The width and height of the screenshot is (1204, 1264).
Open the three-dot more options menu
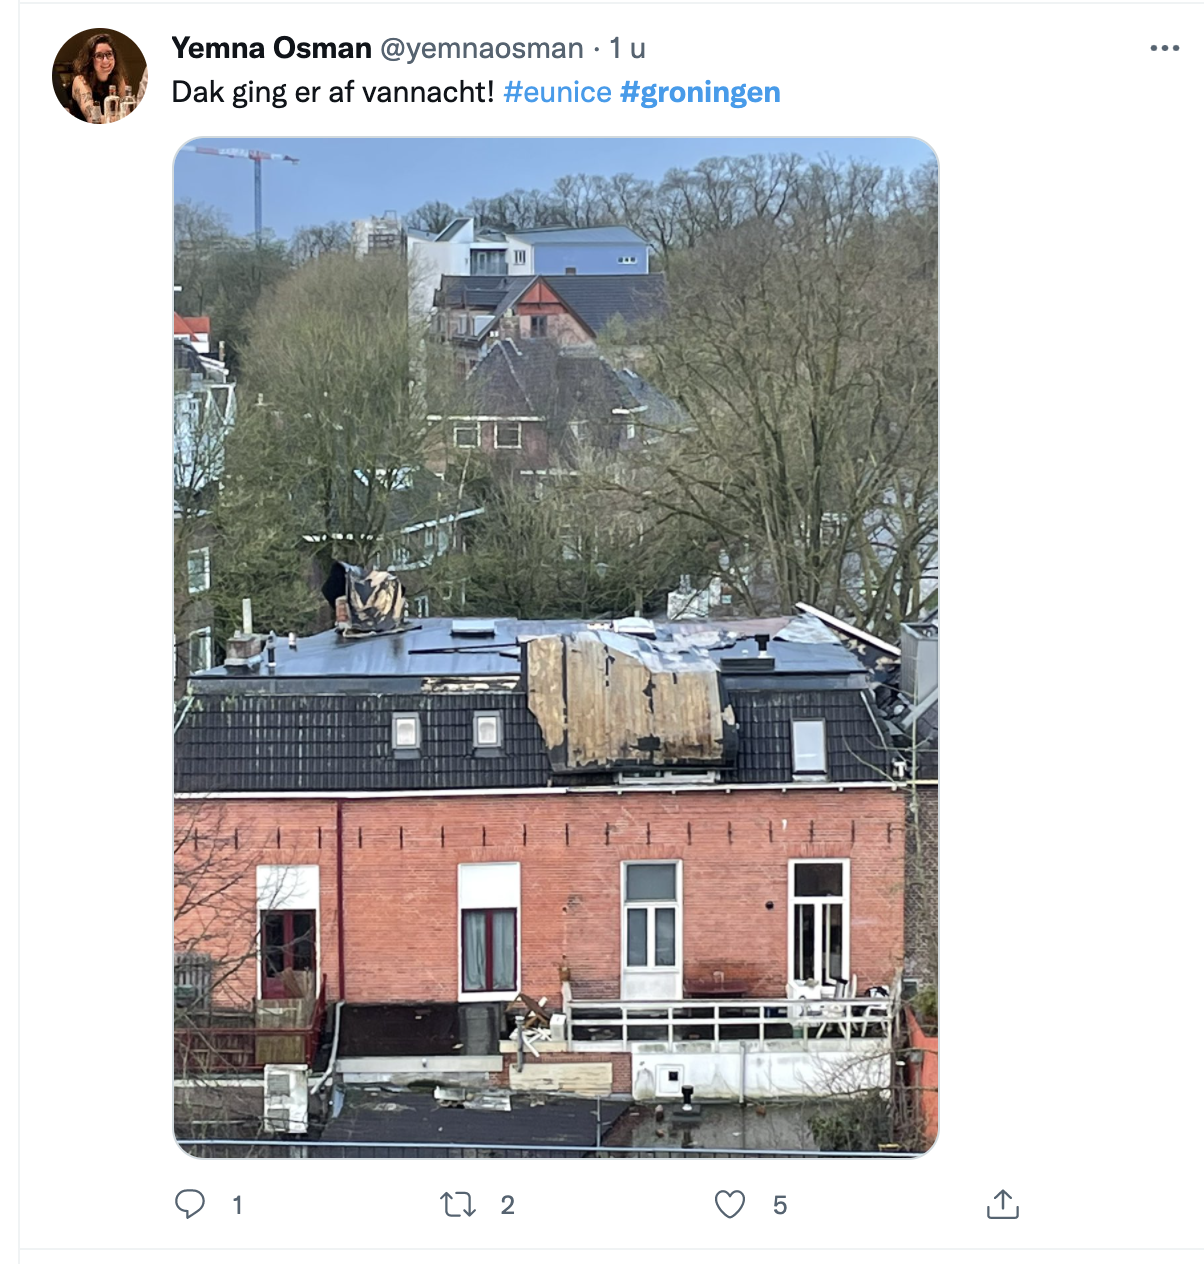(1165, 48)
